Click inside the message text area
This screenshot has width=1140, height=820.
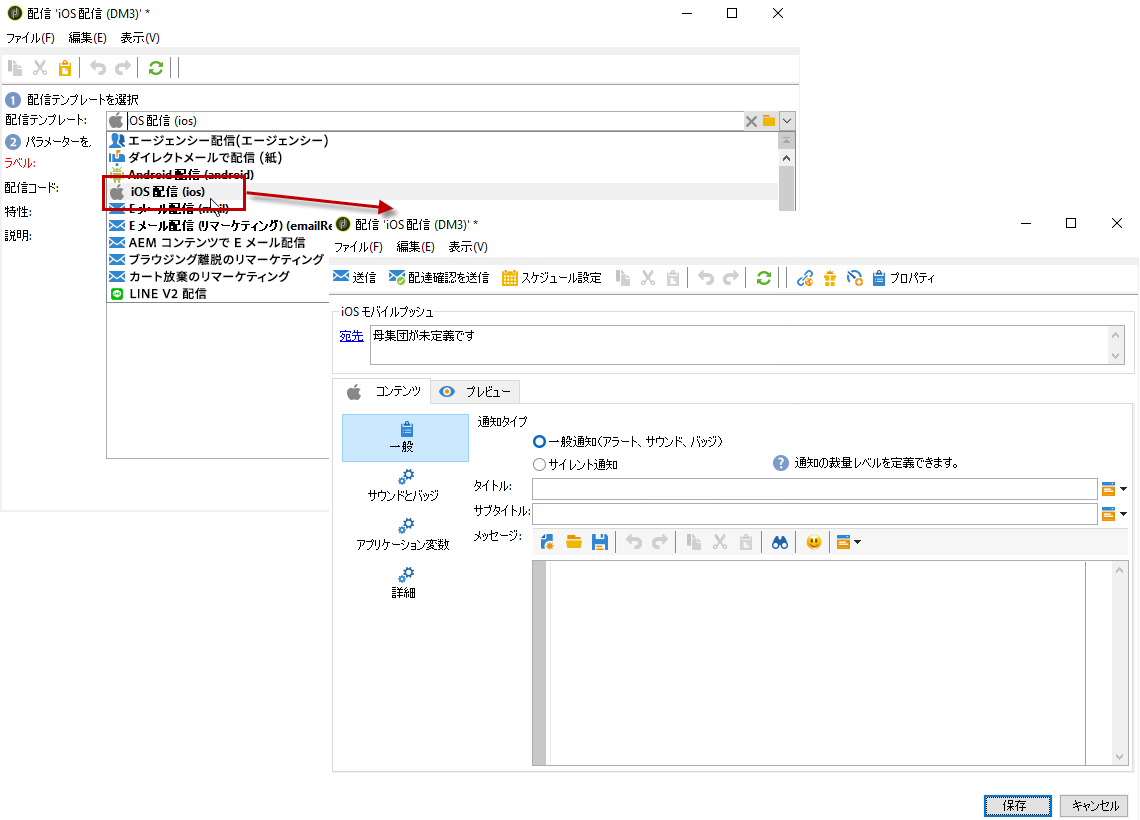(818, 663)
